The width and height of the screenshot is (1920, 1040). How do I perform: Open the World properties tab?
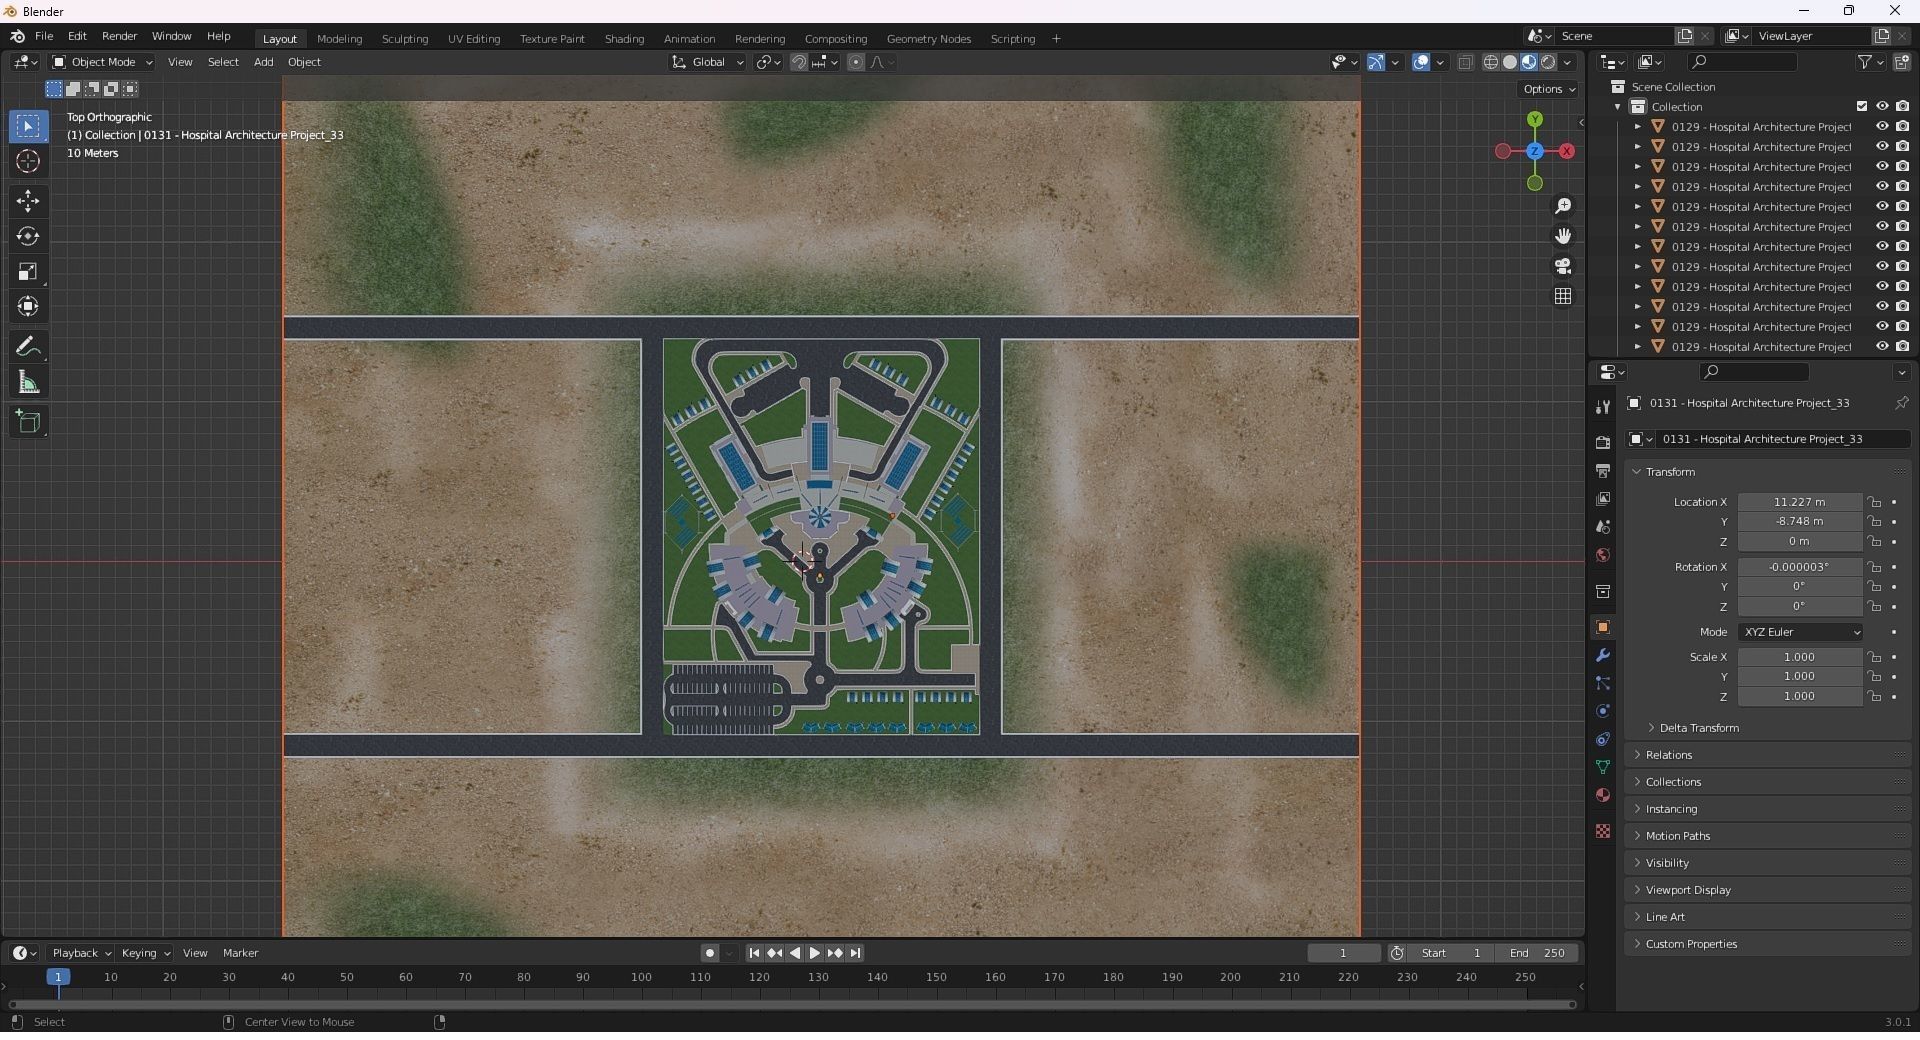[x=1603, y=555]
